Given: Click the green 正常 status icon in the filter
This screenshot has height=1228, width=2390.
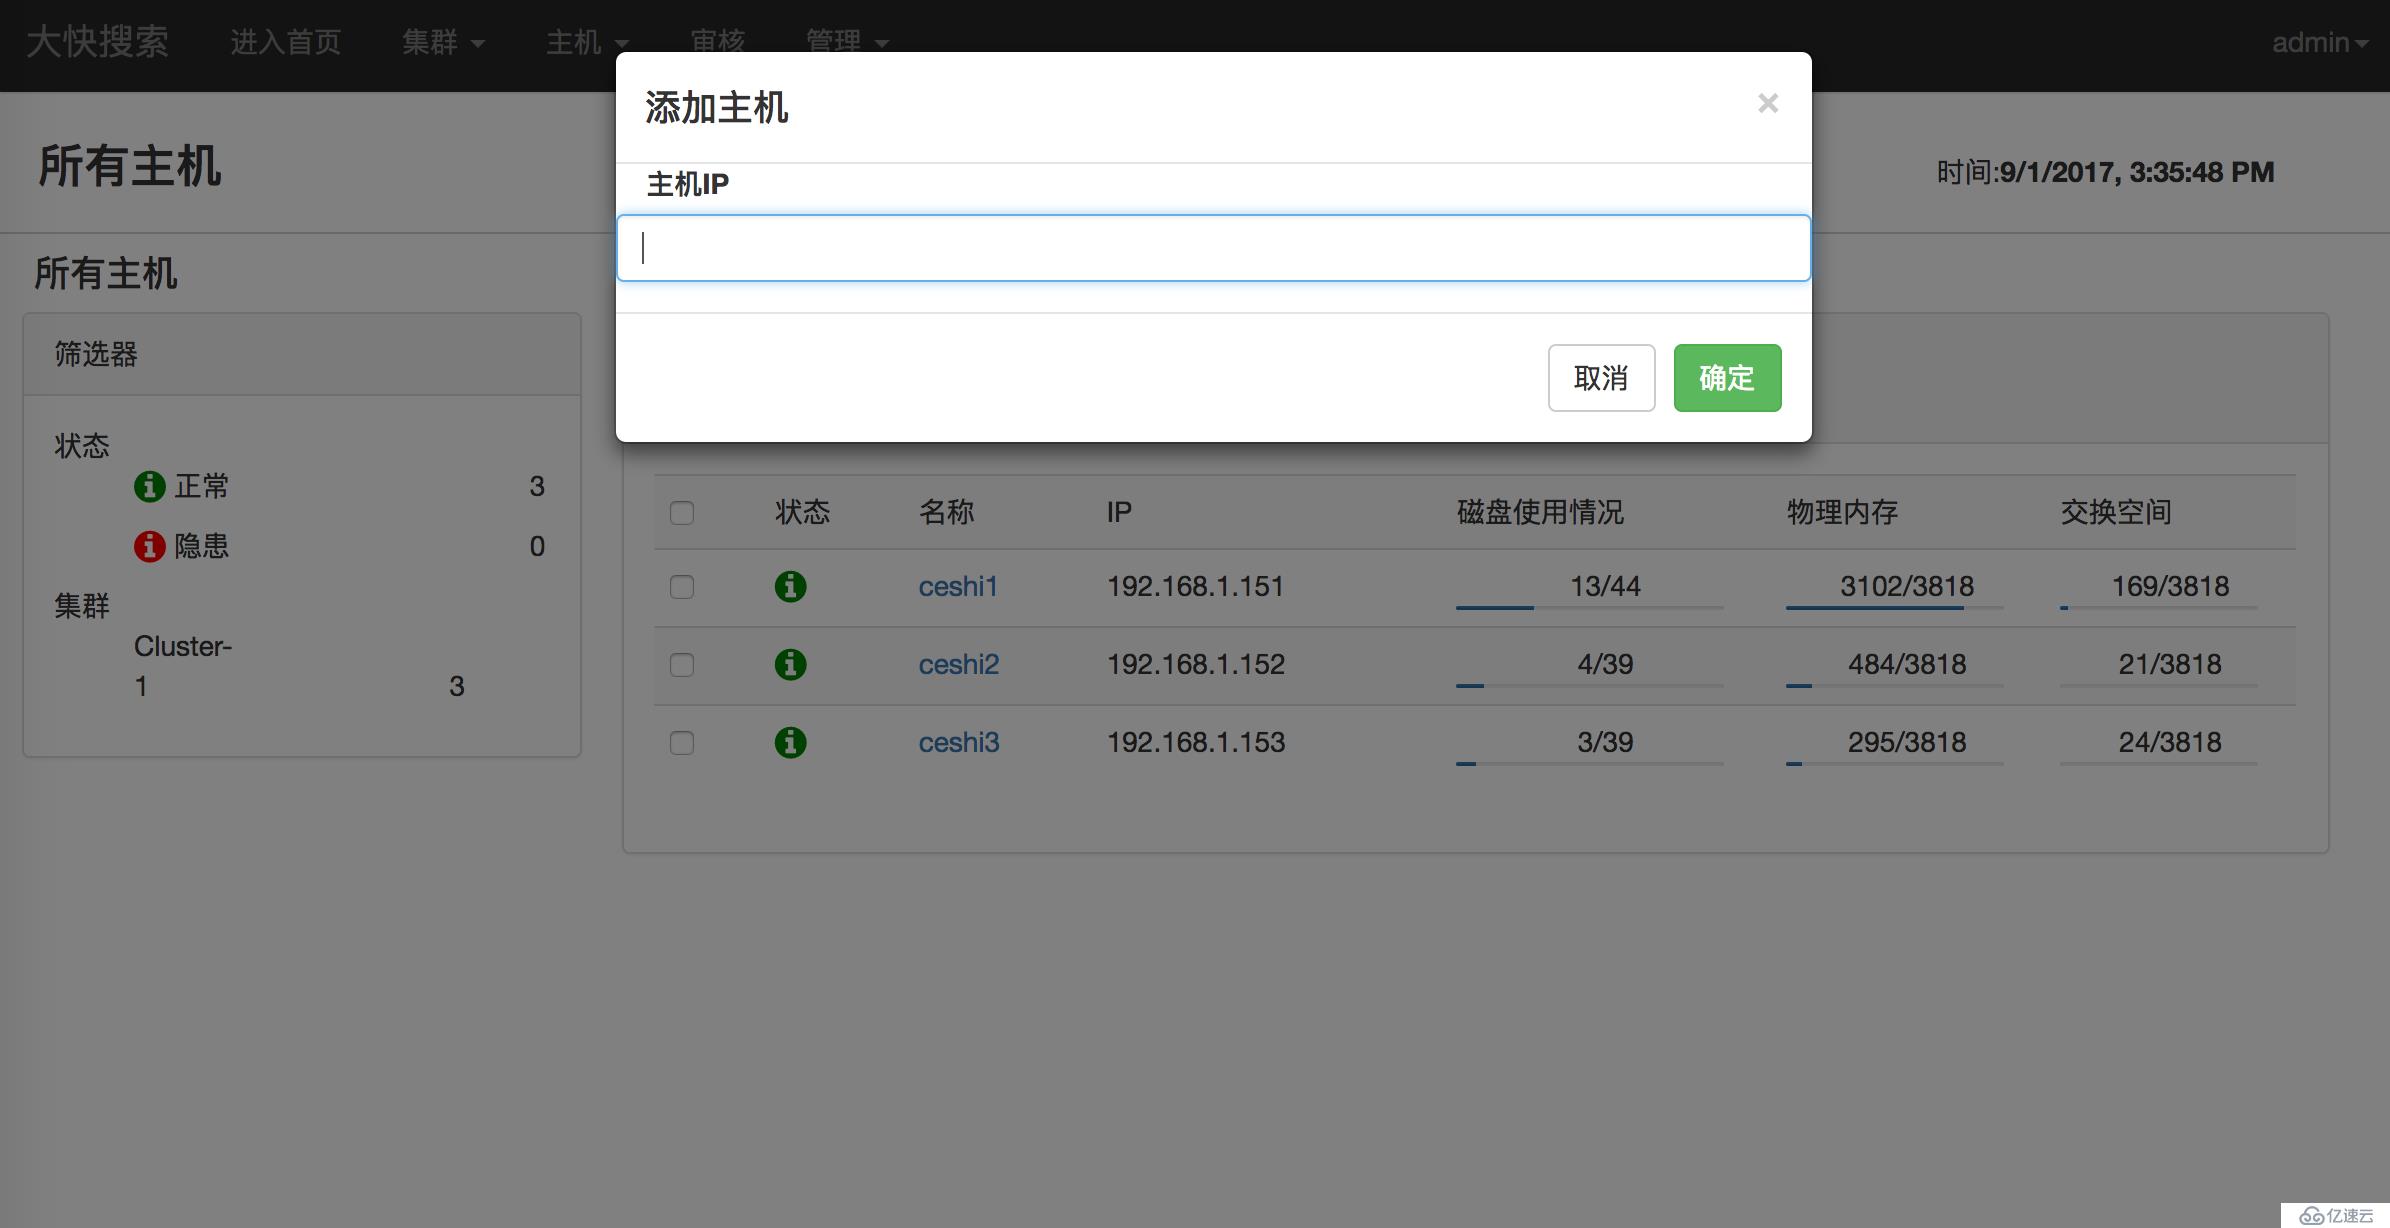Looking at the screenshot, I should [x=149, y=487].
